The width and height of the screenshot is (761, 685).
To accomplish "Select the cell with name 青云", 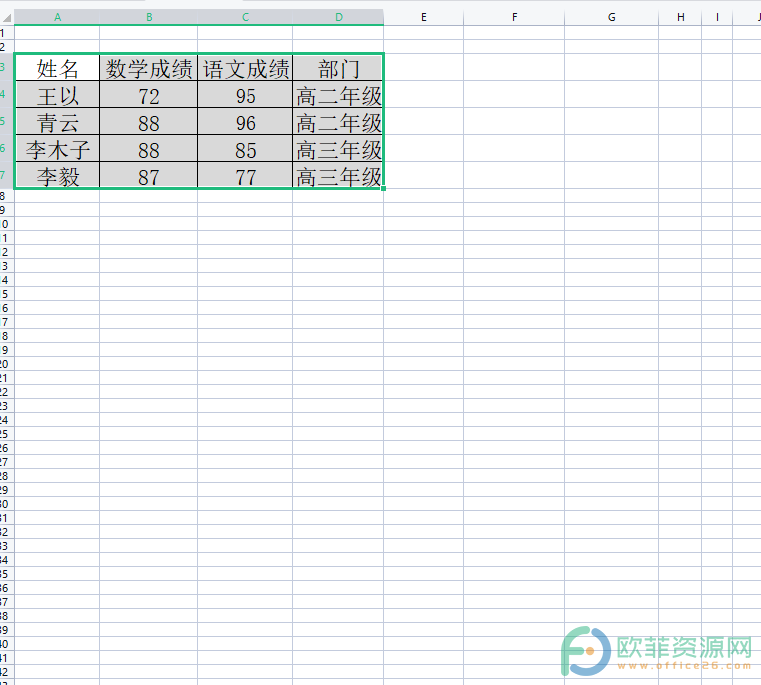I will click(57, 122).
